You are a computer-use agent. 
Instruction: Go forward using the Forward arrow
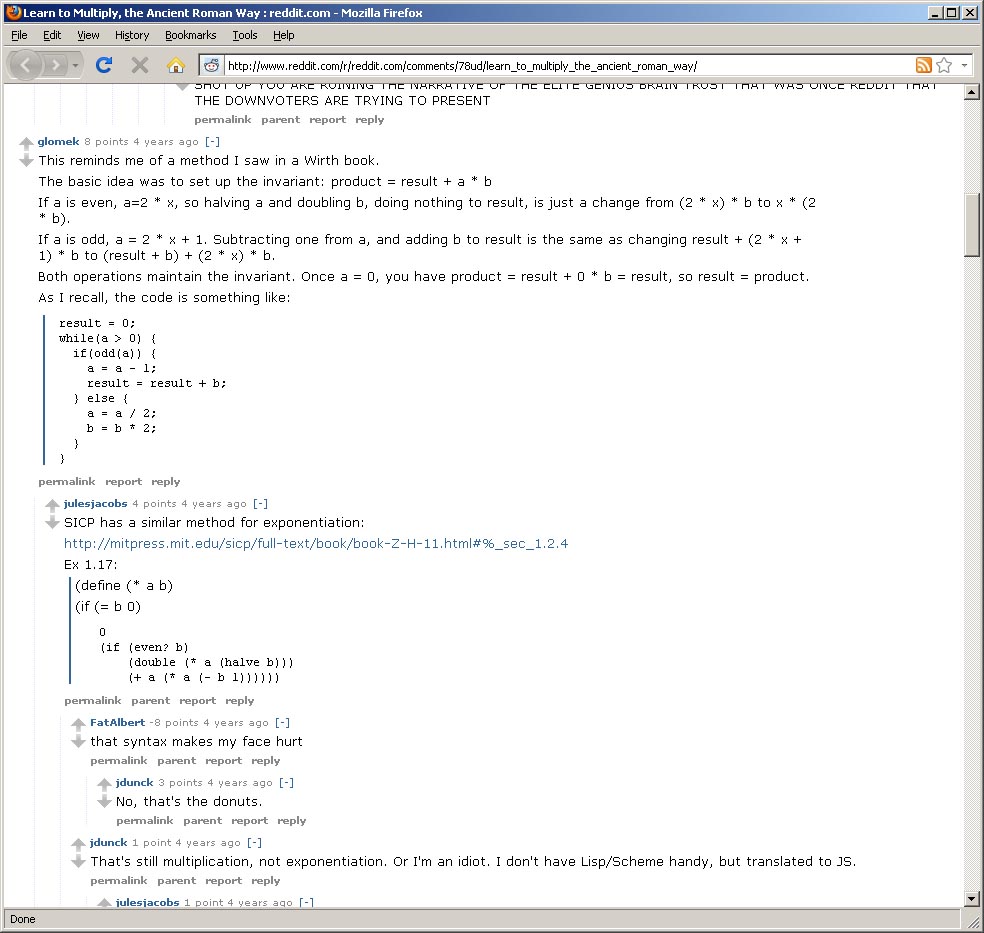55,65
